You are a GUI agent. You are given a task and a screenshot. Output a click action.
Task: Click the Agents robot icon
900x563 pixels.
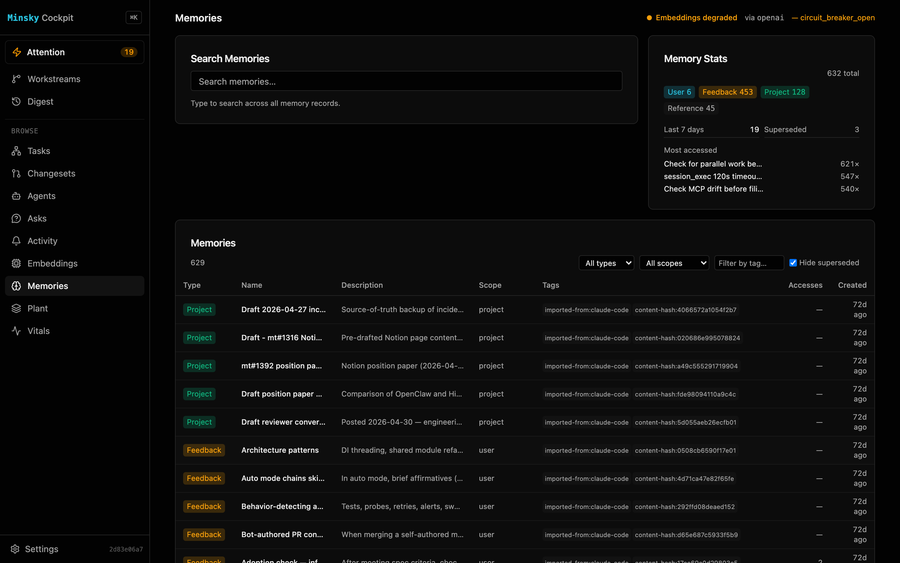coord(16,196)
